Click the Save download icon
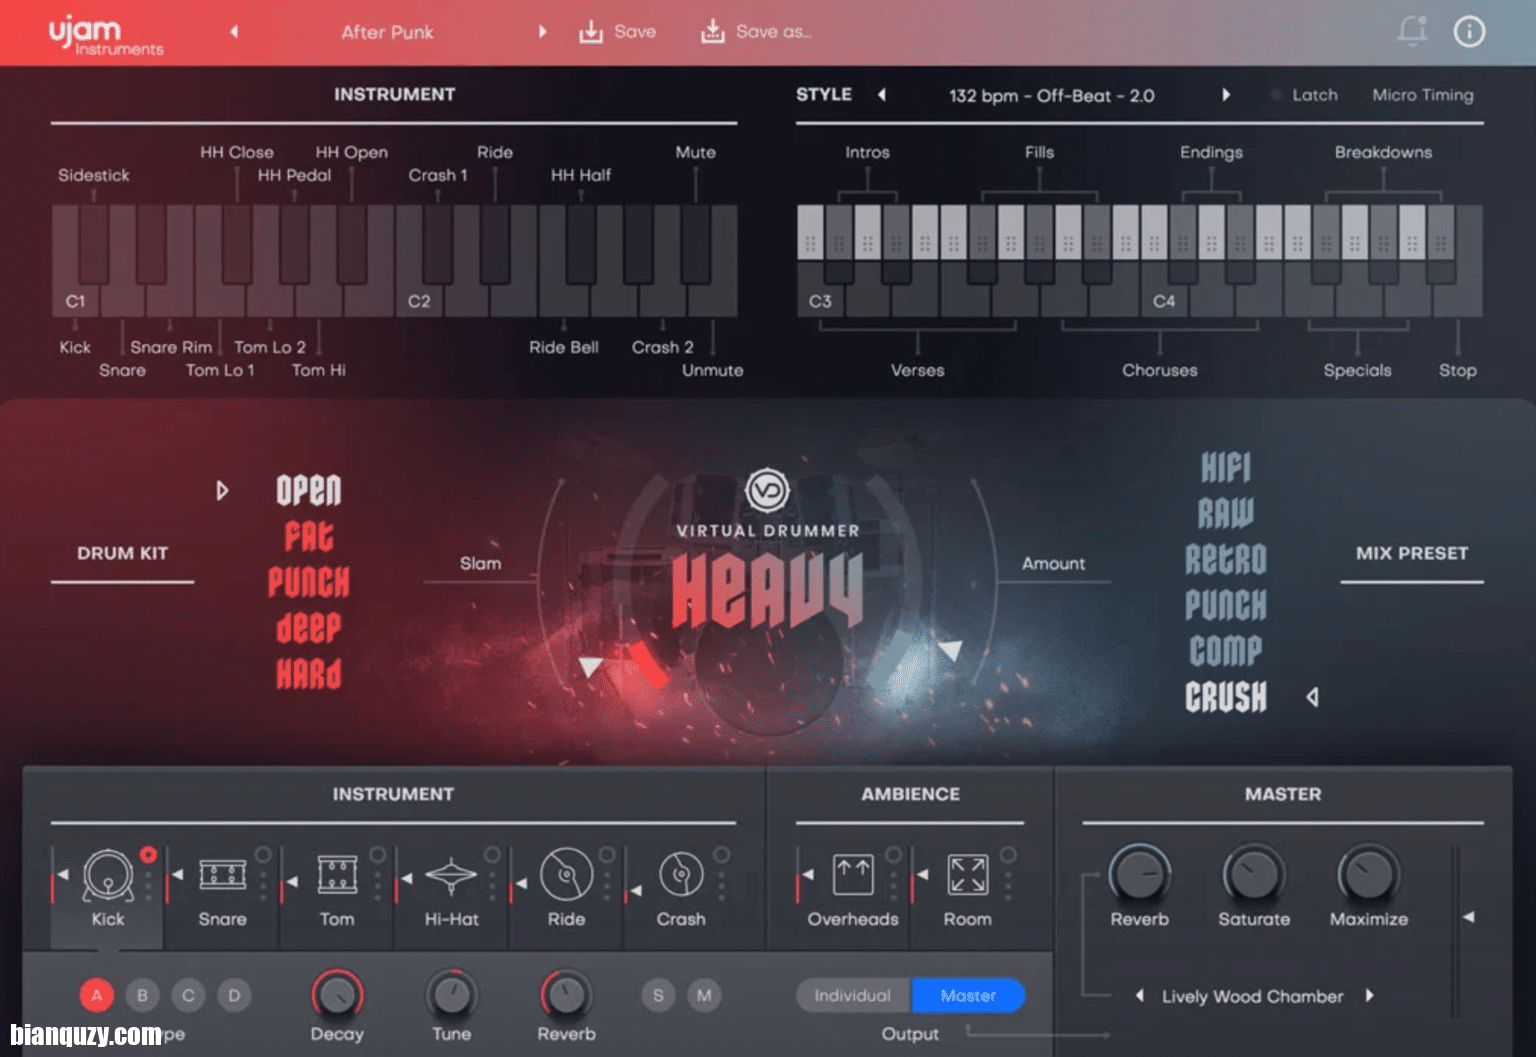 [x=591, y=32]
